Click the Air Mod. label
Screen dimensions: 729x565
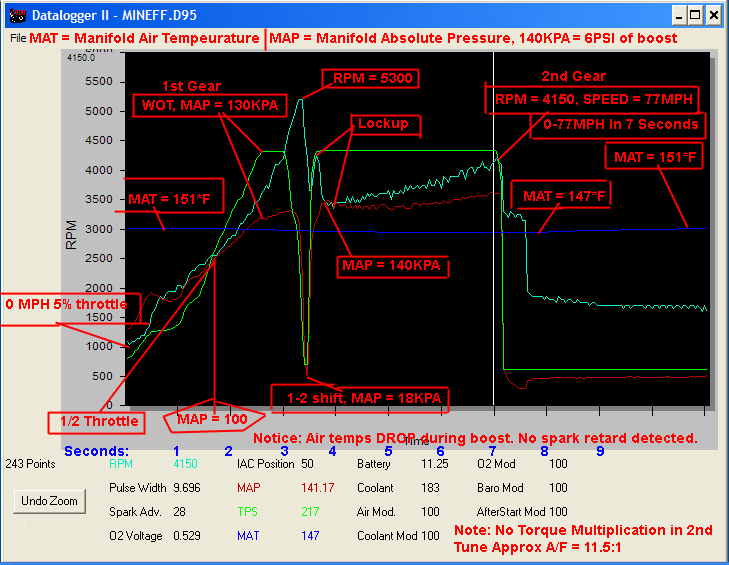click(376, 512)
